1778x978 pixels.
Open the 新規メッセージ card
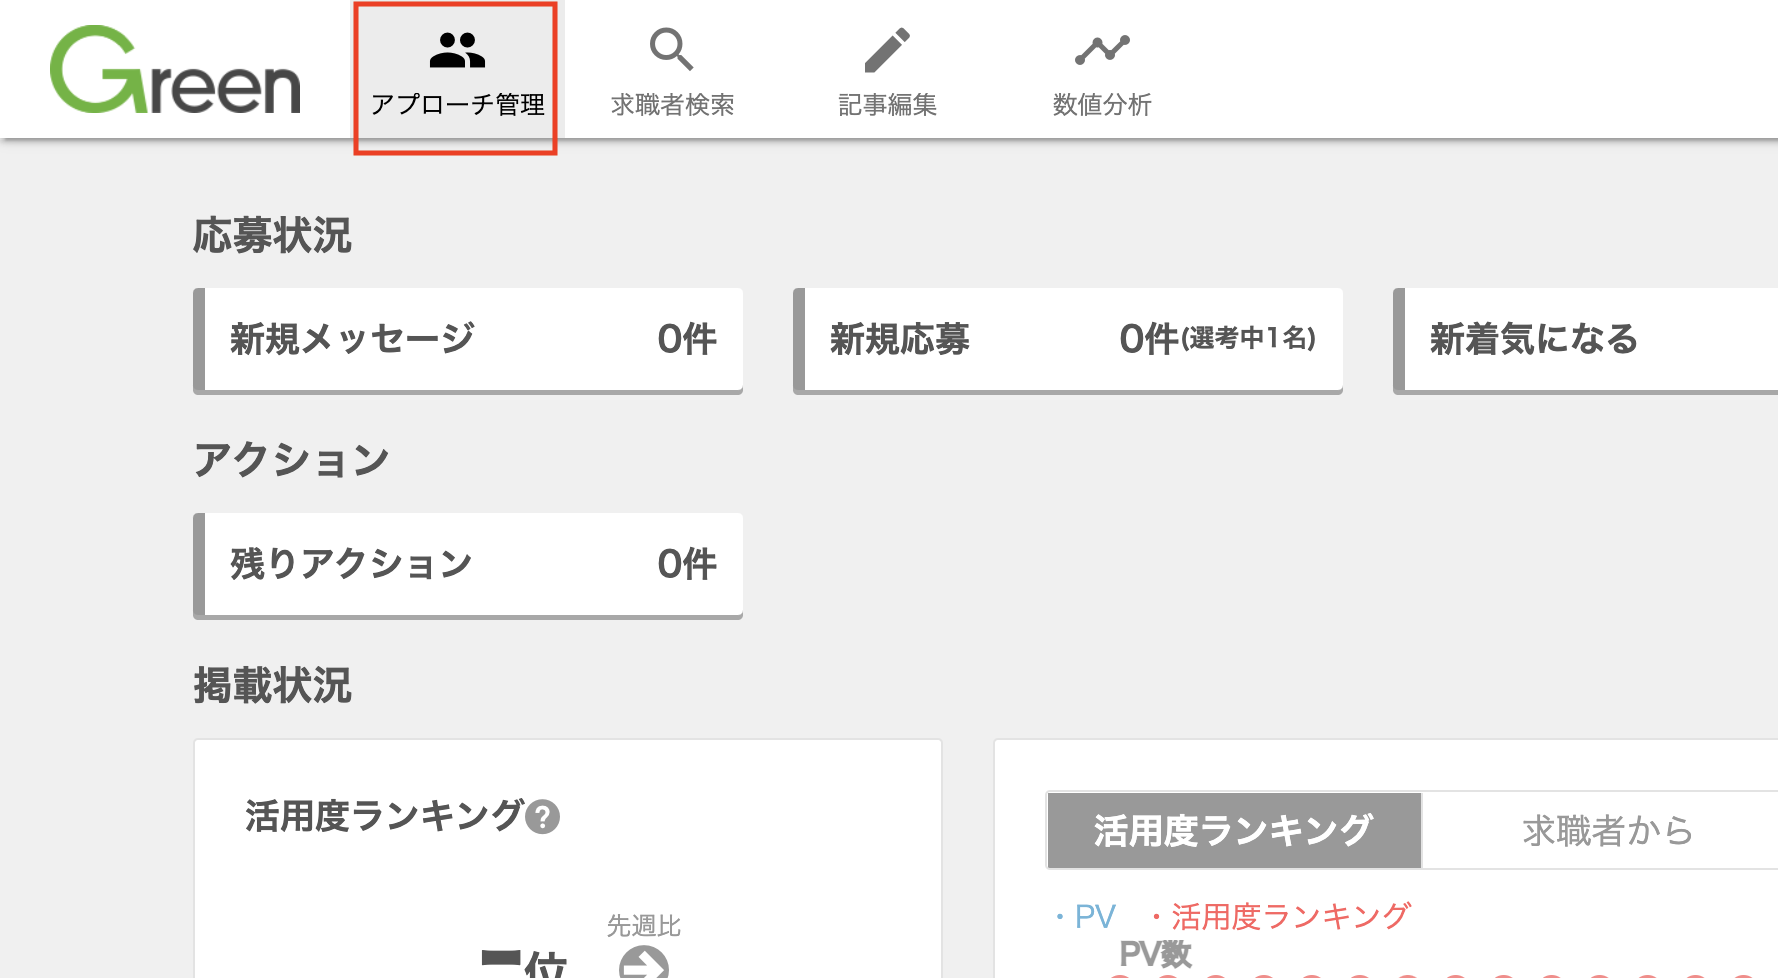(x=468, y=340)
